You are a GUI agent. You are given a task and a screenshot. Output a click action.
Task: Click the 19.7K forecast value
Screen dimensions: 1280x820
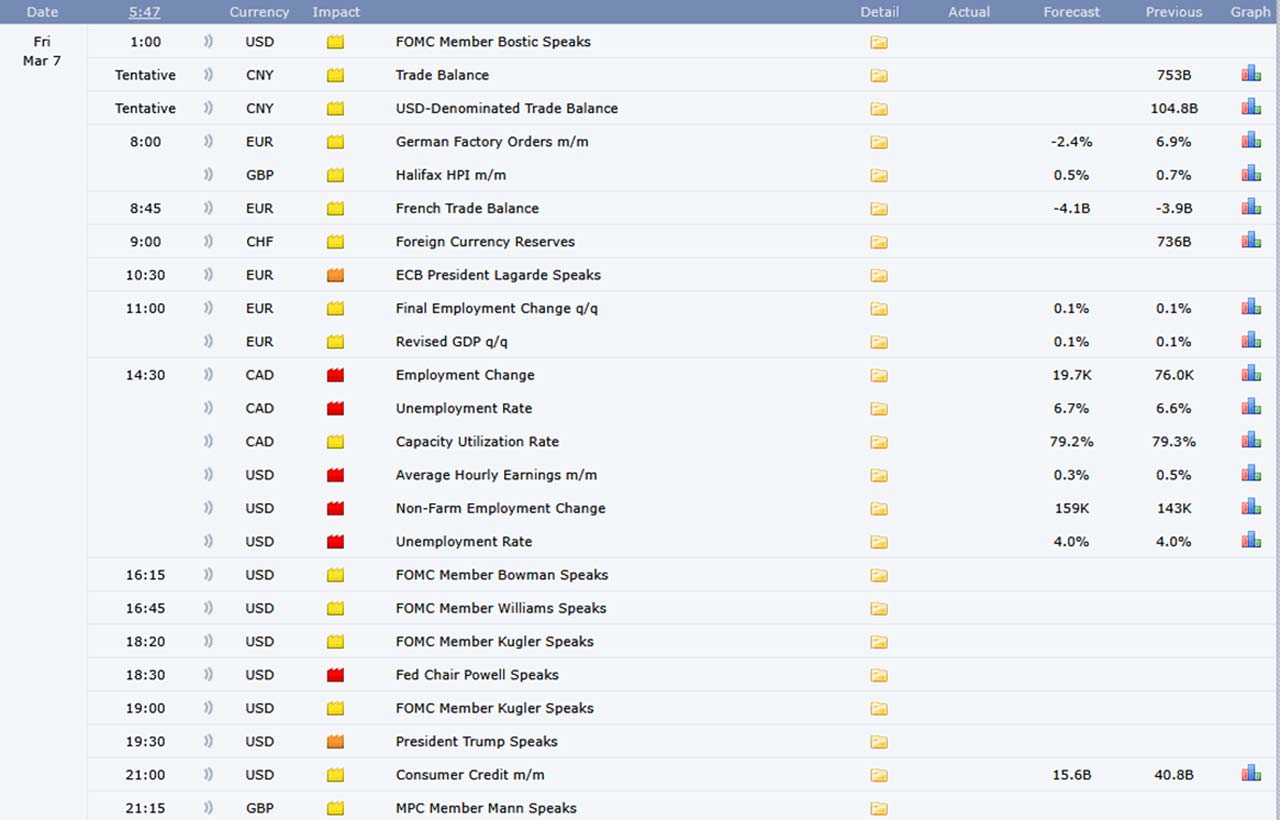(1071, 375)
